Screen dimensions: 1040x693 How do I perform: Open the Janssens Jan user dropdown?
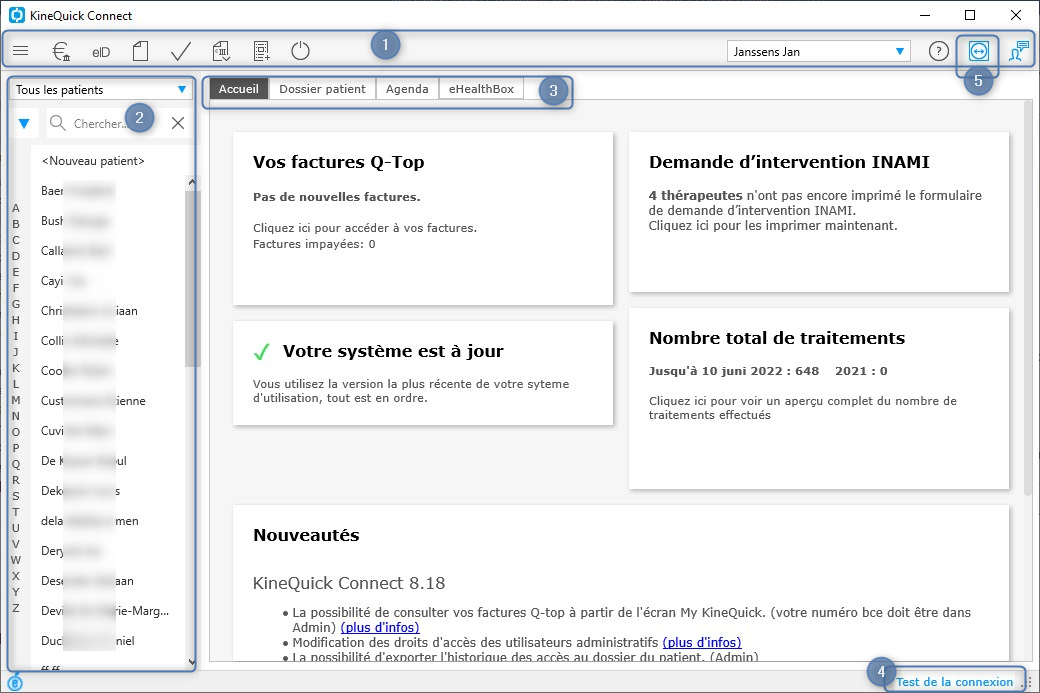[818, 51]
